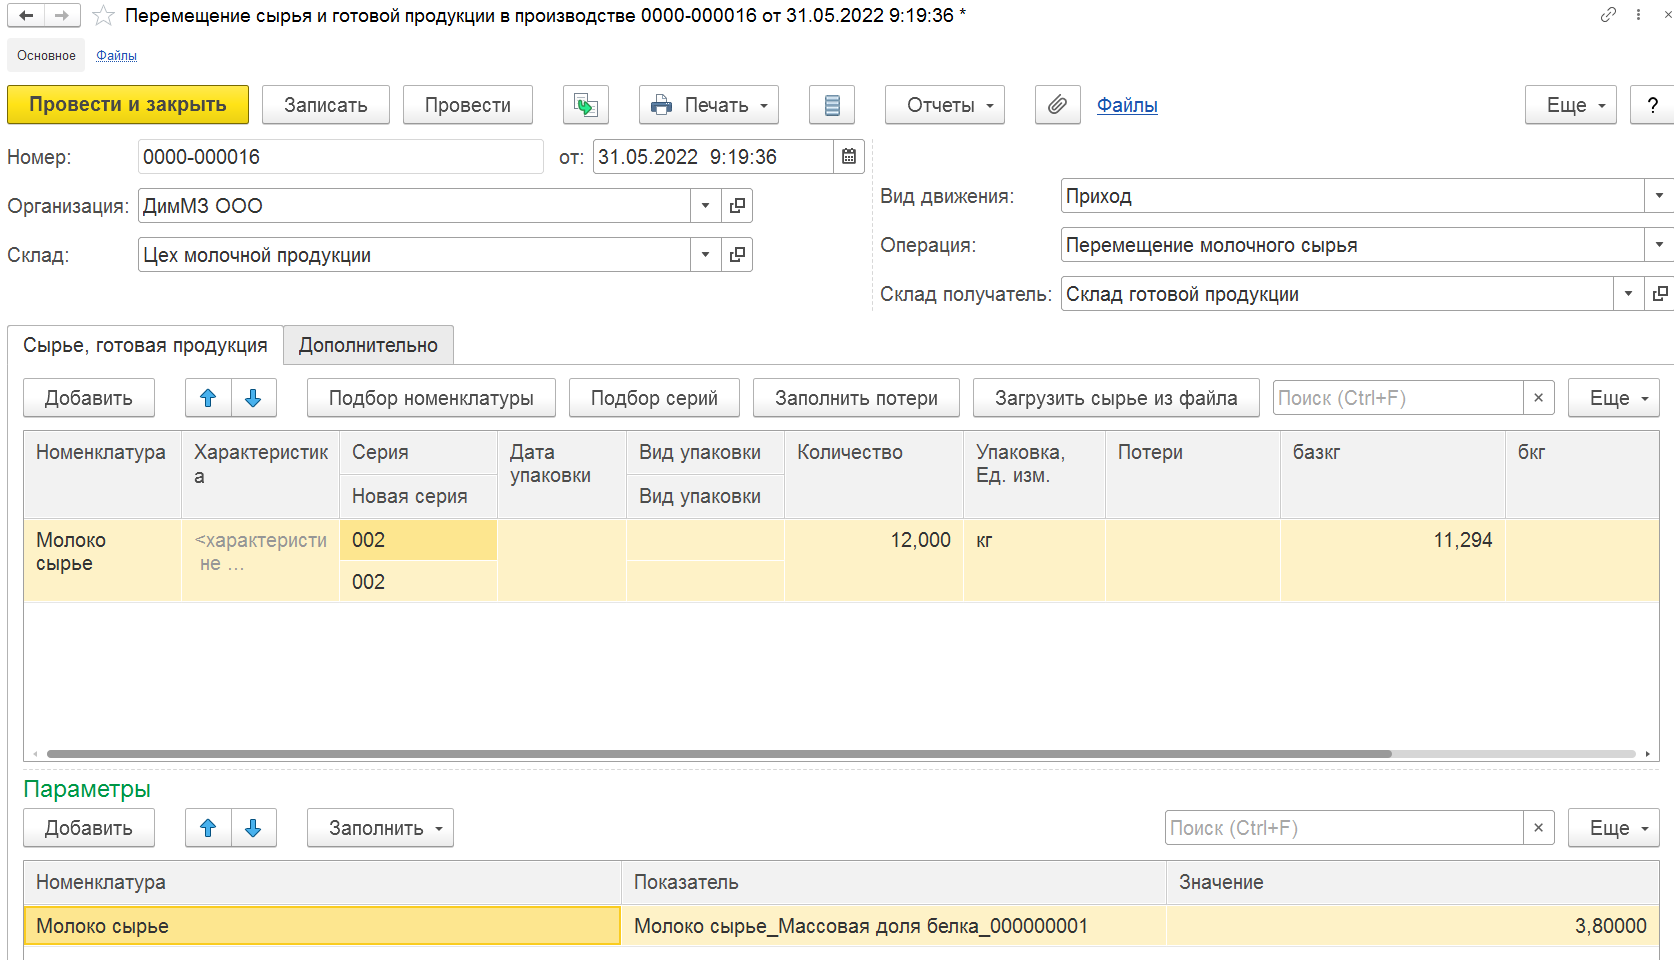Open the Дополнительно tab
Image resolution: width=1674 pixels, height=961 pixels.
(368, 345)
